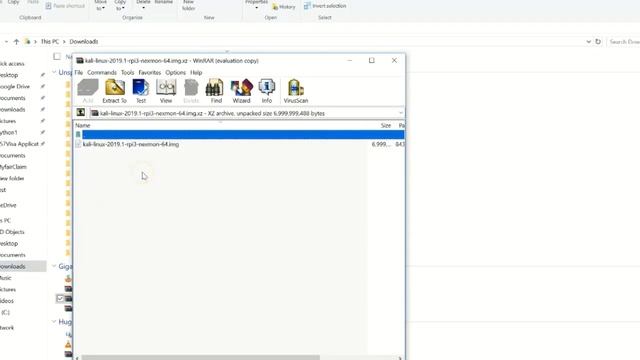Open OneDrive in Explorer sidebar
The image size is (640, 360).
tap(8, 205)
